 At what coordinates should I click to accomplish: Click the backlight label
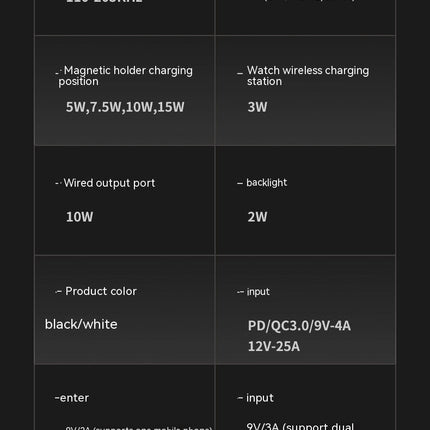click(266, 183)
